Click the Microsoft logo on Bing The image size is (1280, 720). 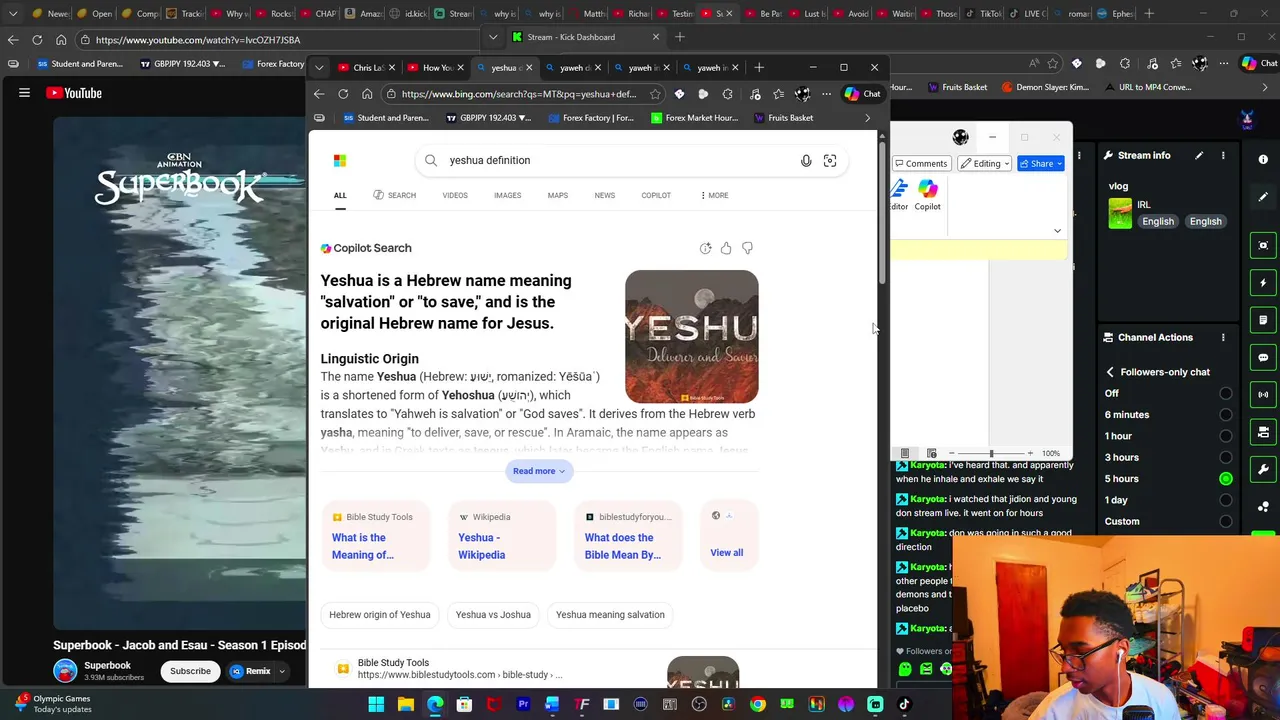(x=340, y=160)
